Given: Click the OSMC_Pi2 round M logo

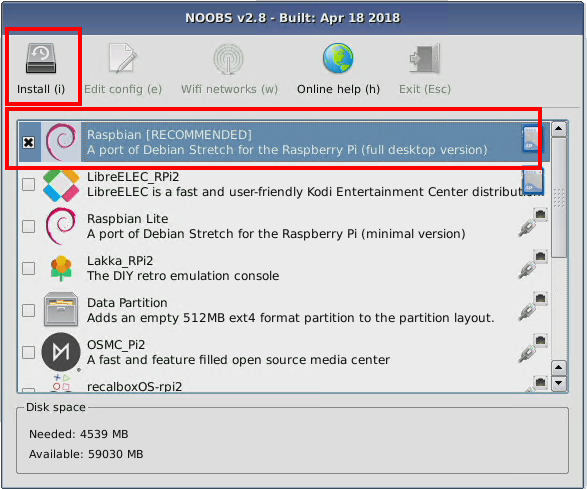Looking at the screenshot, I should point(61,352).
